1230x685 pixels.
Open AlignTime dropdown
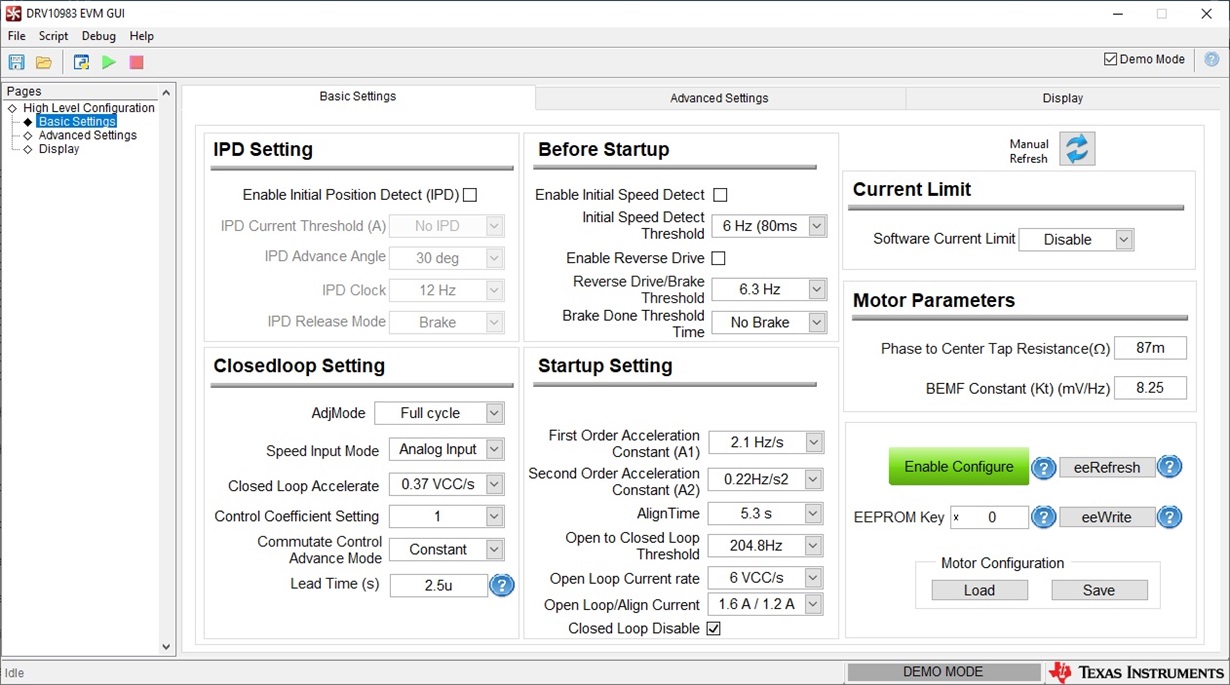click(x=766, y=513)
